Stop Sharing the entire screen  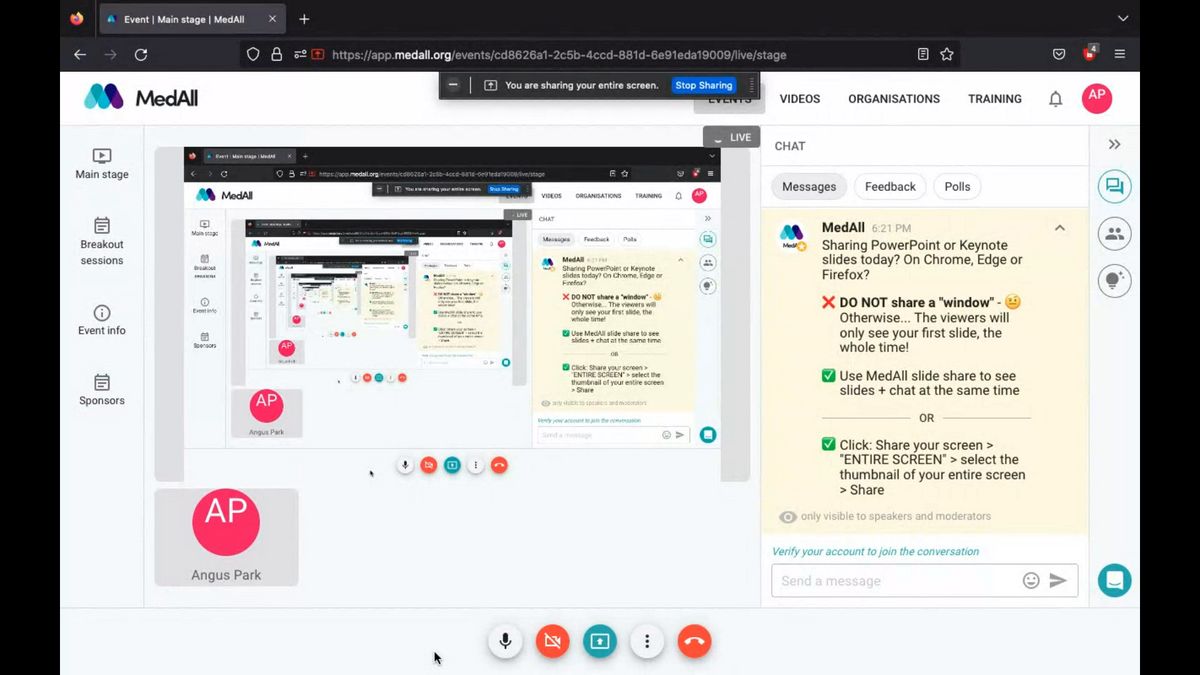[704, 86]
